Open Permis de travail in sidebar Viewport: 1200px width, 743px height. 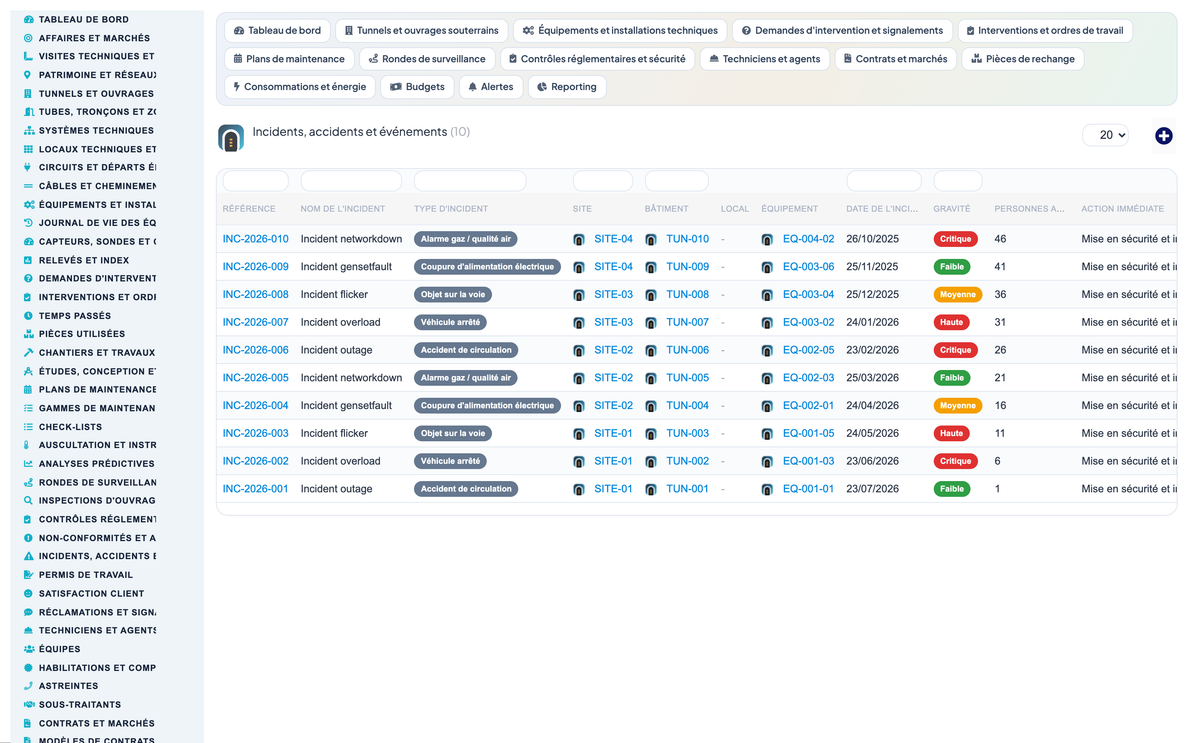[x=85, y=575]
